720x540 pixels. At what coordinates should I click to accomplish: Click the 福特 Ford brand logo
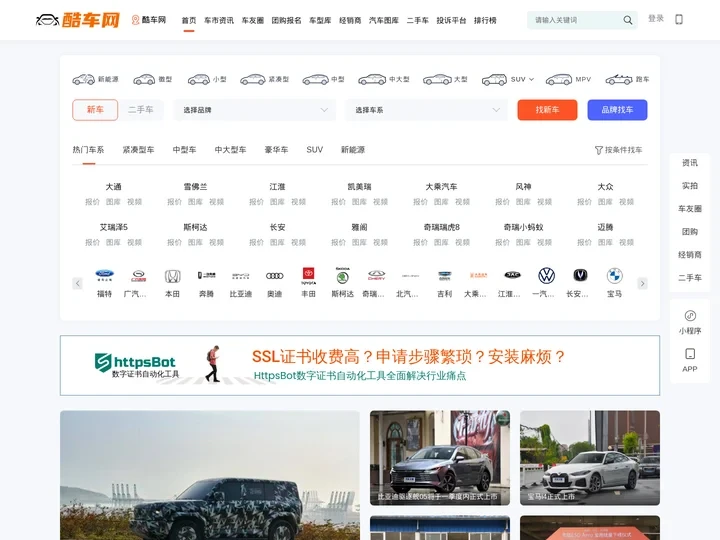[104, 275]
